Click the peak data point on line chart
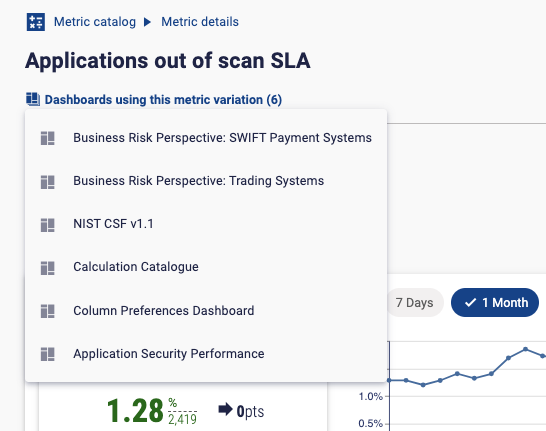546x431 pixels. point(525,349)
